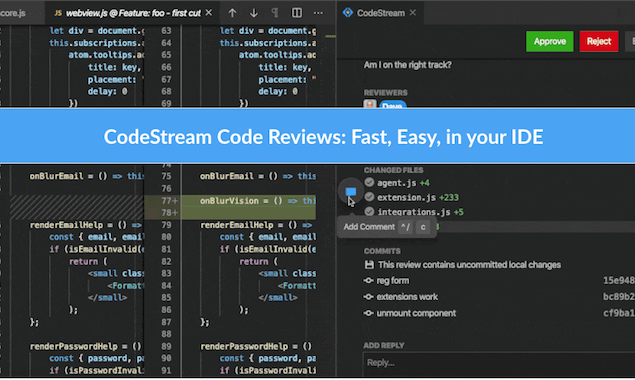Select the reg form commit
Screen dimensions: 635x380
393,280
